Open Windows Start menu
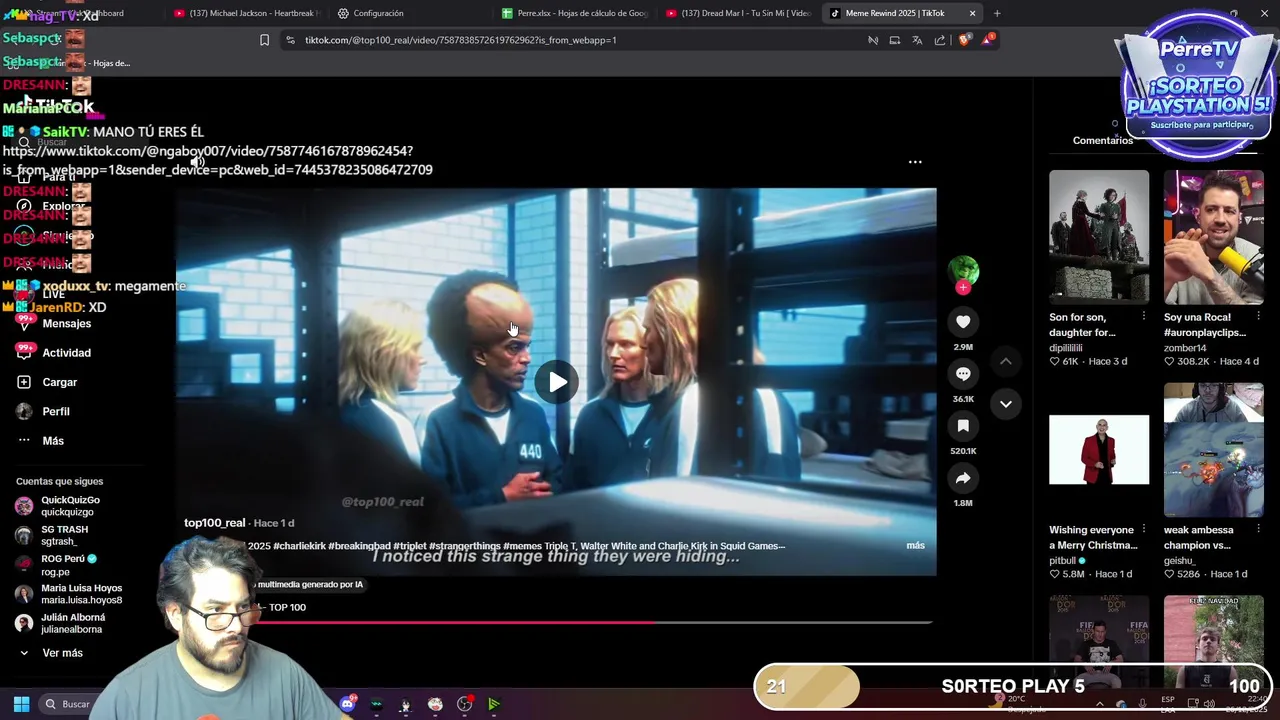This screenshot has width=1280, height=720. pos(21,704)
